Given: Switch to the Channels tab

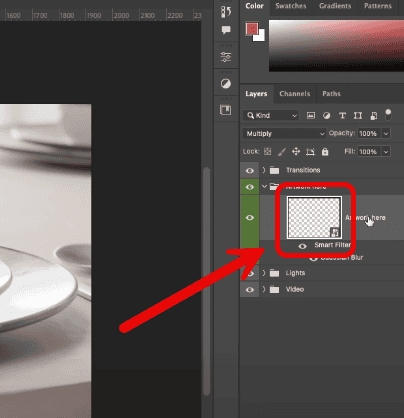Looking at the screenshot, I should click(x=295, y=94).
